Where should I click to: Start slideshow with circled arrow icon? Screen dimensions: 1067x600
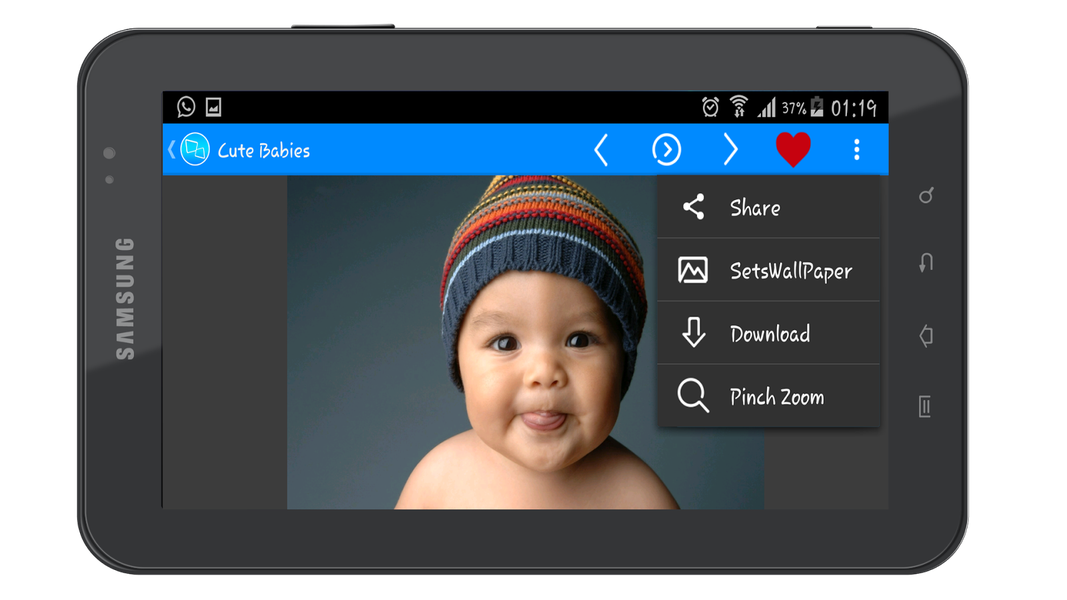click(x=666, y=150)
